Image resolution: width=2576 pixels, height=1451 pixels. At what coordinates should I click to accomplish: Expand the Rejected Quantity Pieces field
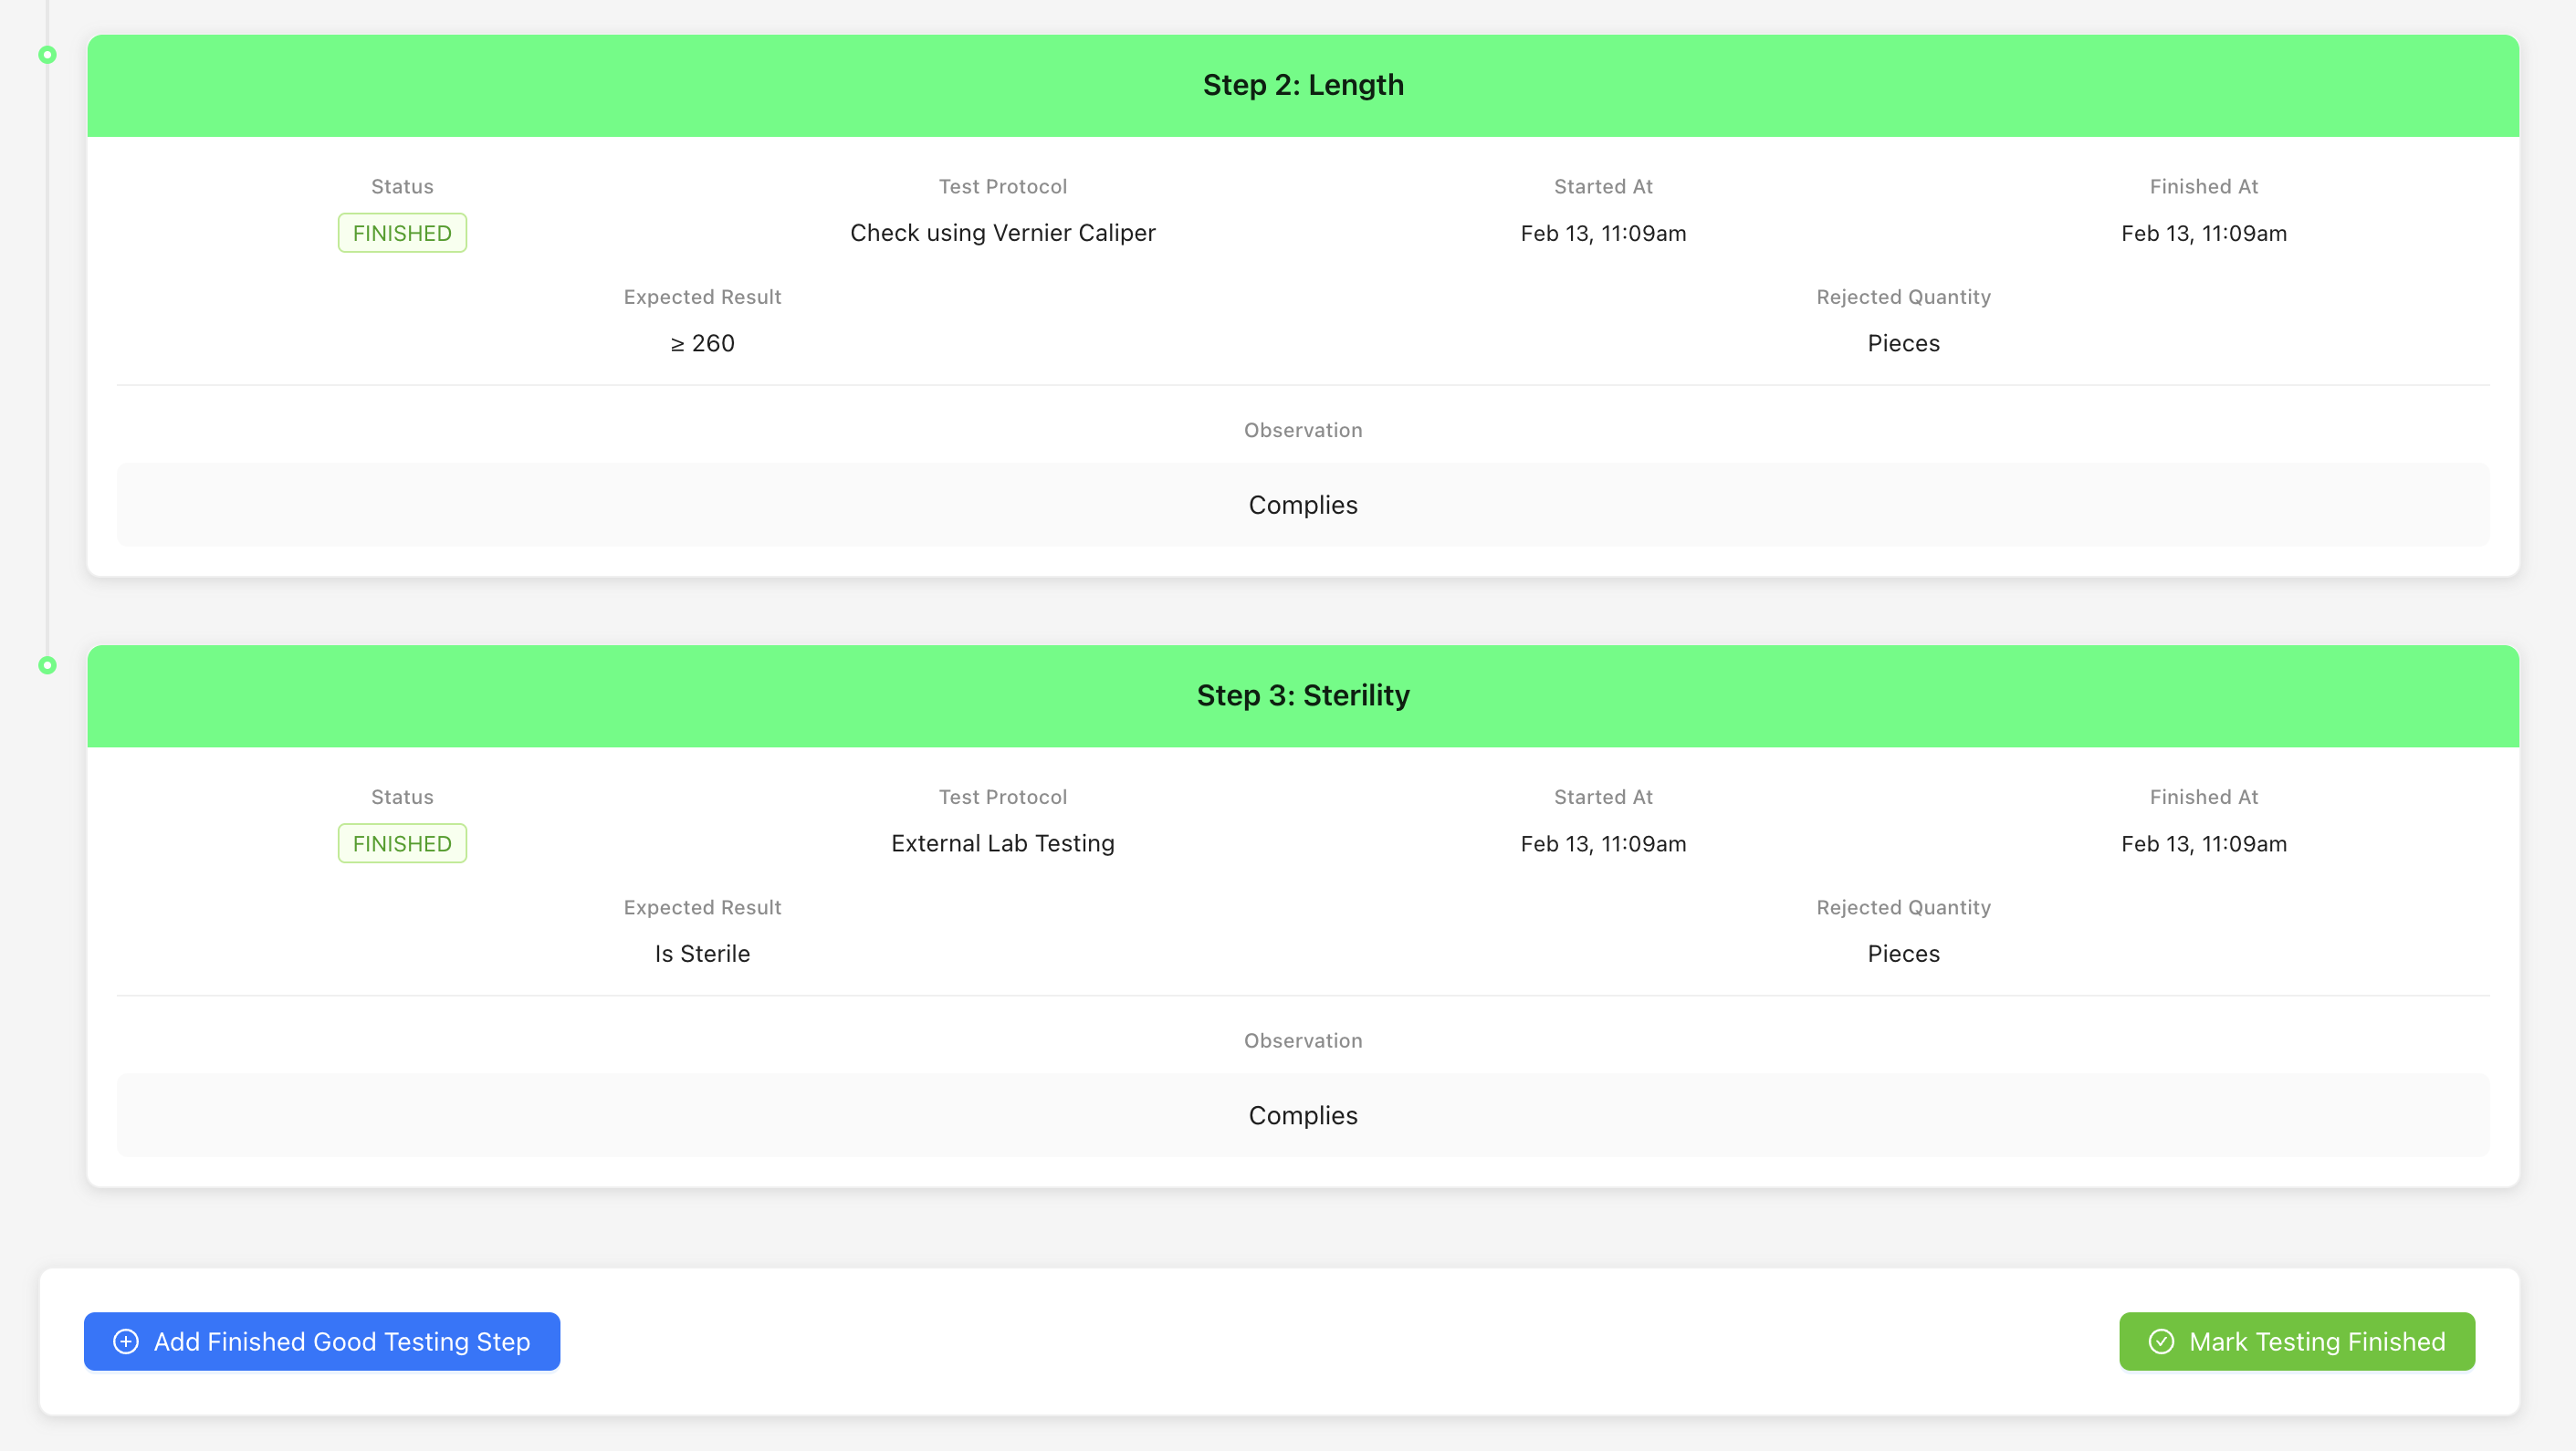1903,343
